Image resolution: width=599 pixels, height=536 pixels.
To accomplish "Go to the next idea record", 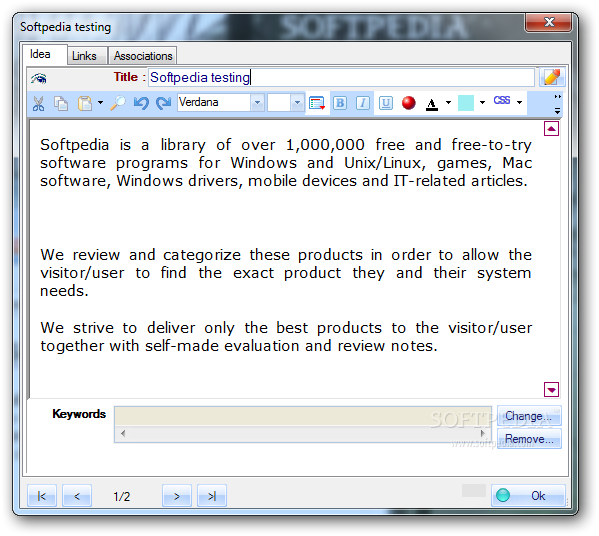I will point(176,496).
